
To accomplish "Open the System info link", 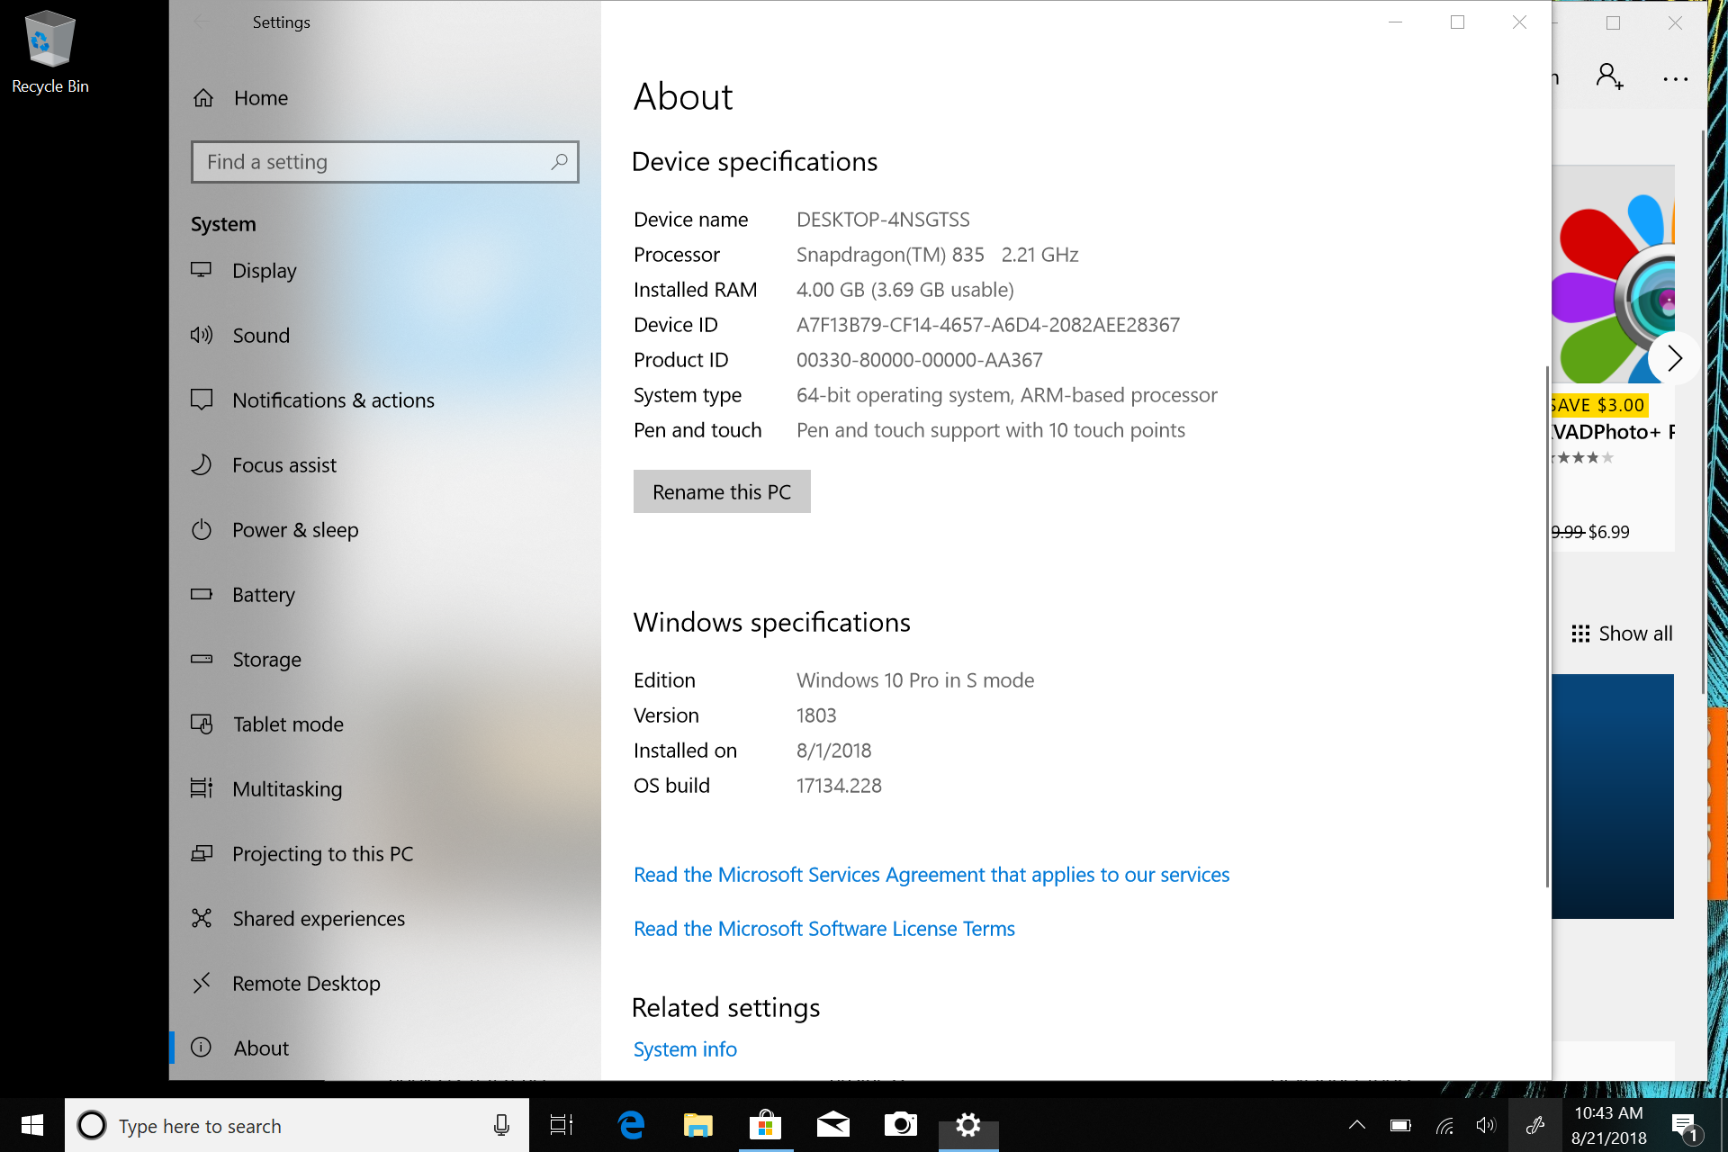I will pyautogui.click(x=685, y=1049).
